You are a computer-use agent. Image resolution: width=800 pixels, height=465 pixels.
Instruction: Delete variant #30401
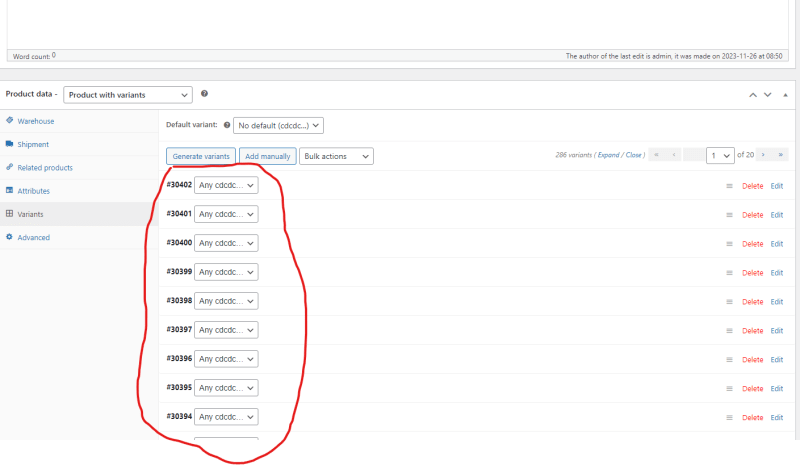pyautogui.click(x=753, y=215)
